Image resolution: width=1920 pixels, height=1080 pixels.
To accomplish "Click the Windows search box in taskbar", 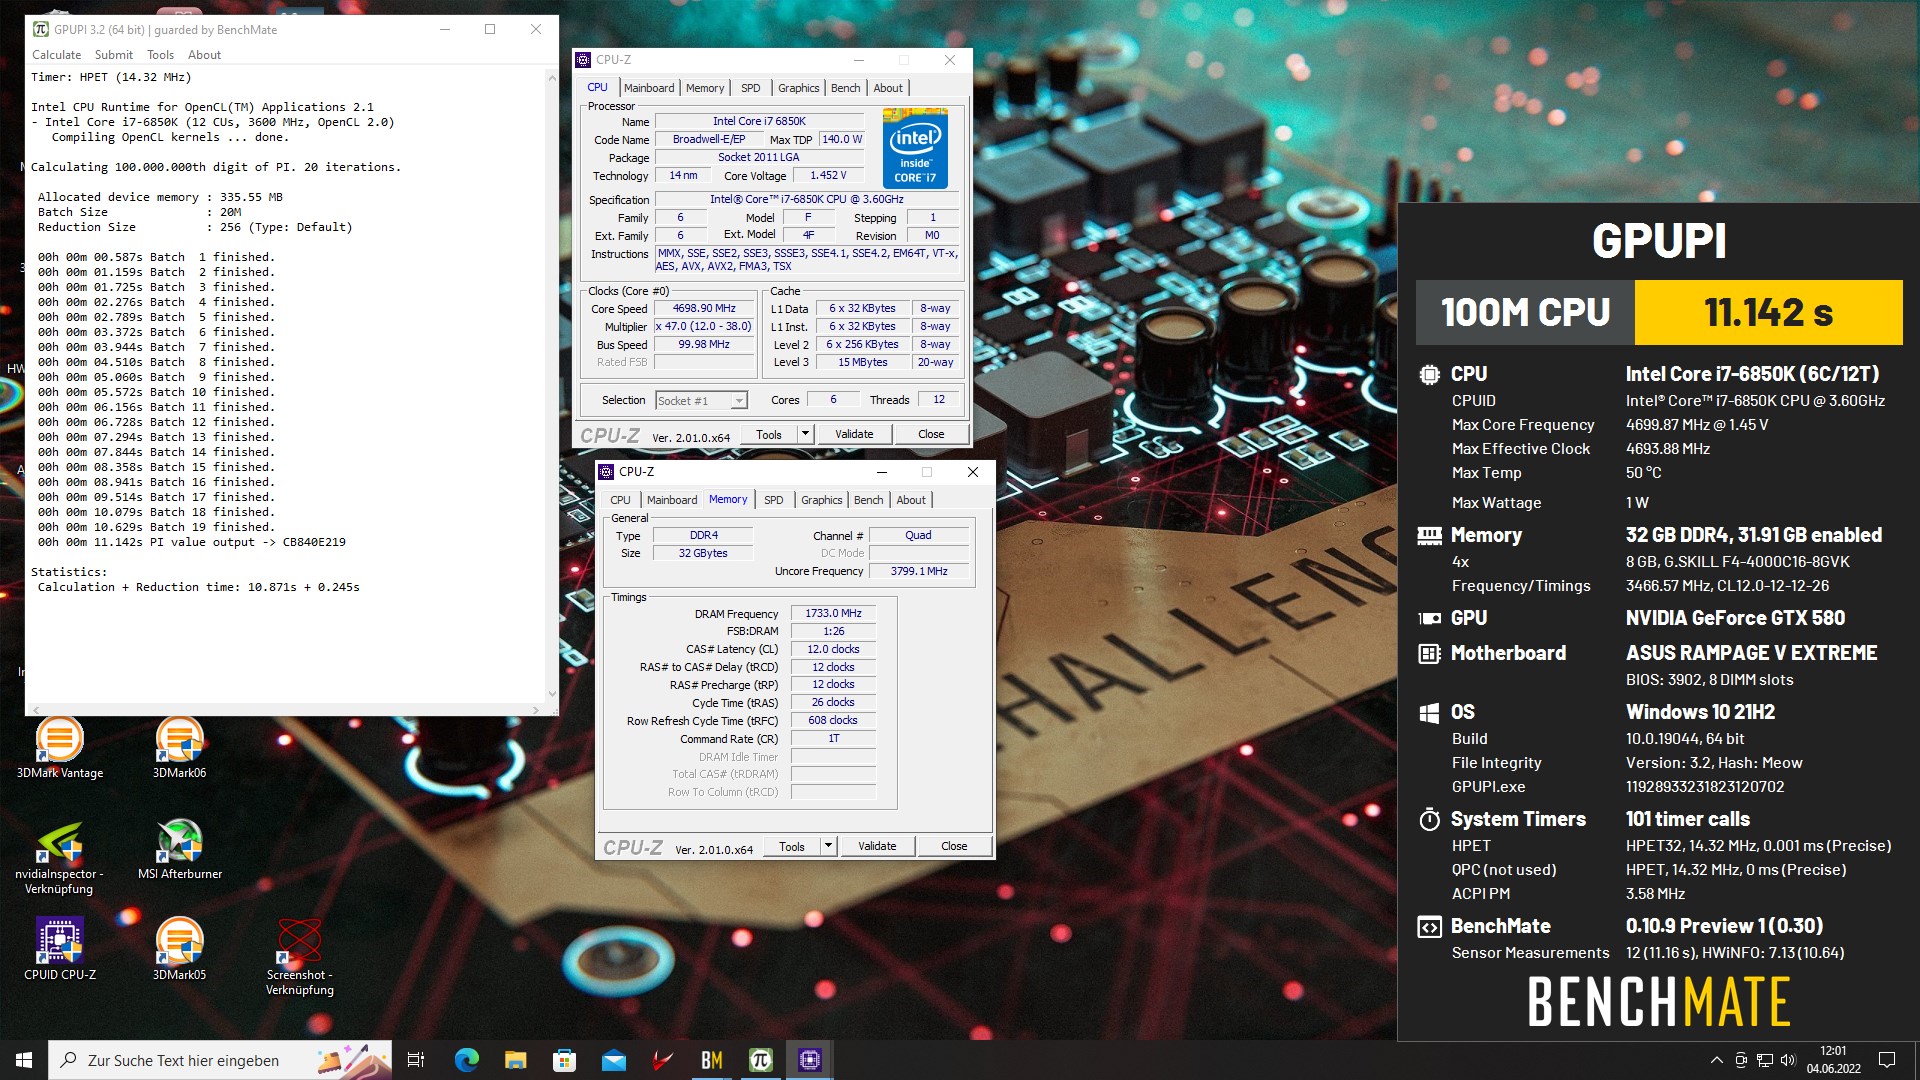I will pyautogui.click(x=220, y=1060).
